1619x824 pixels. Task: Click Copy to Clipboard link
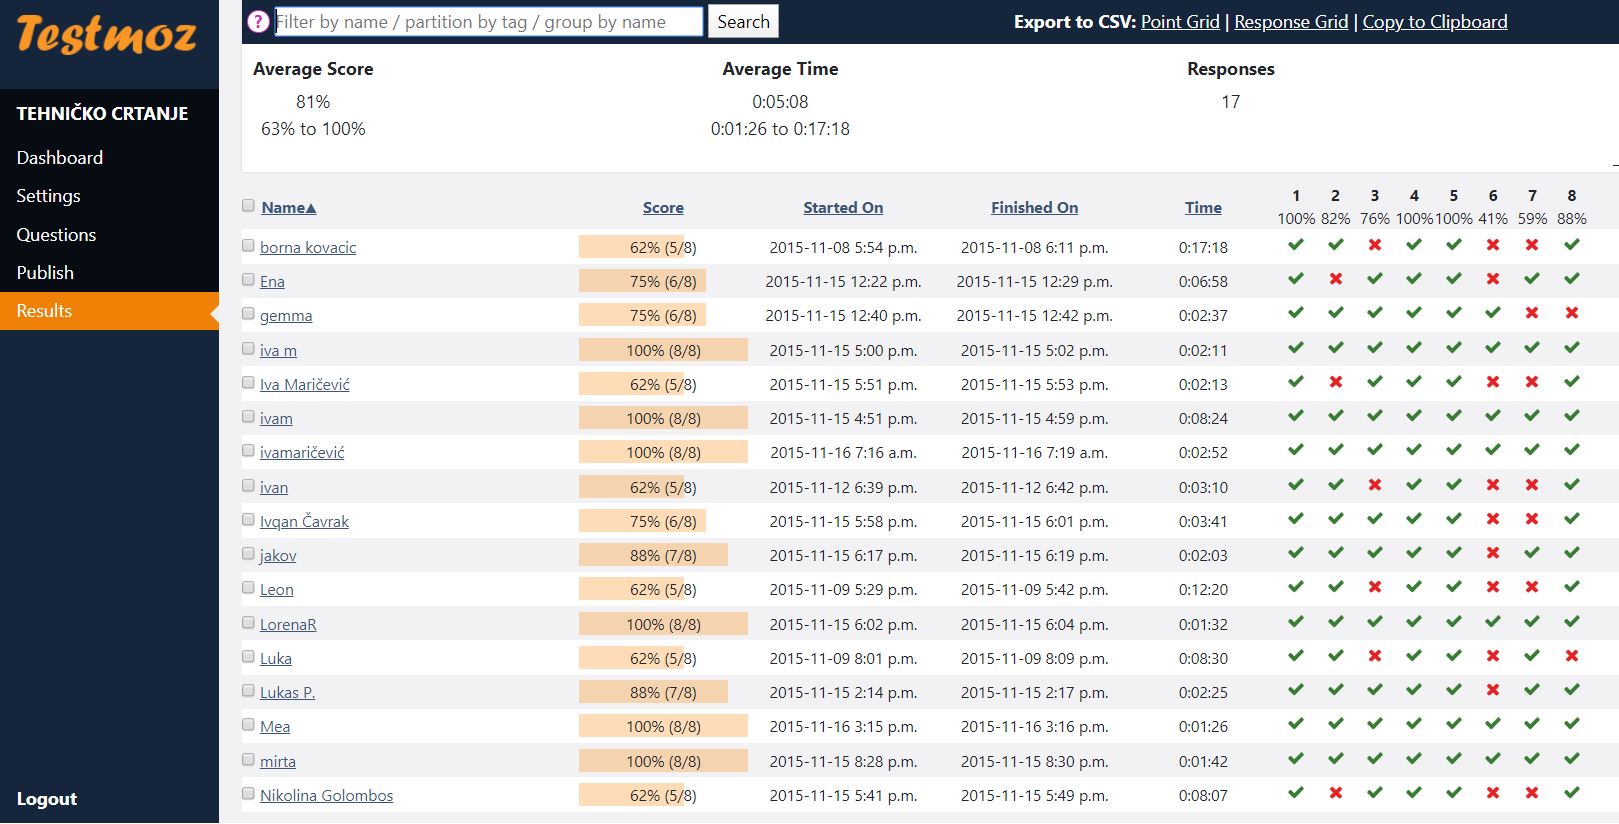click(x=1435, y=22)
